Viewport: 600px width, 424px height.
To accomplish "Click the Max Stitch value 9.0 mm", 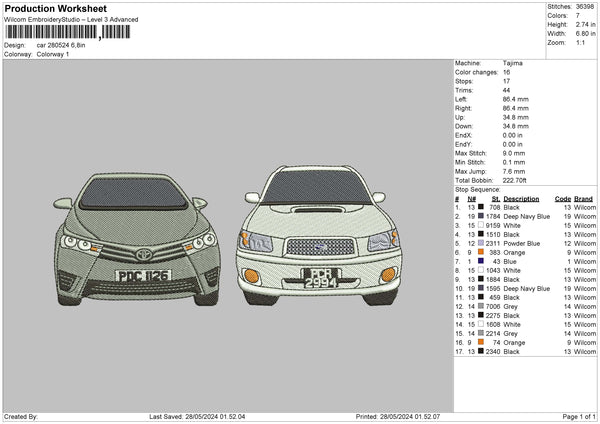I will coord(514,153).
